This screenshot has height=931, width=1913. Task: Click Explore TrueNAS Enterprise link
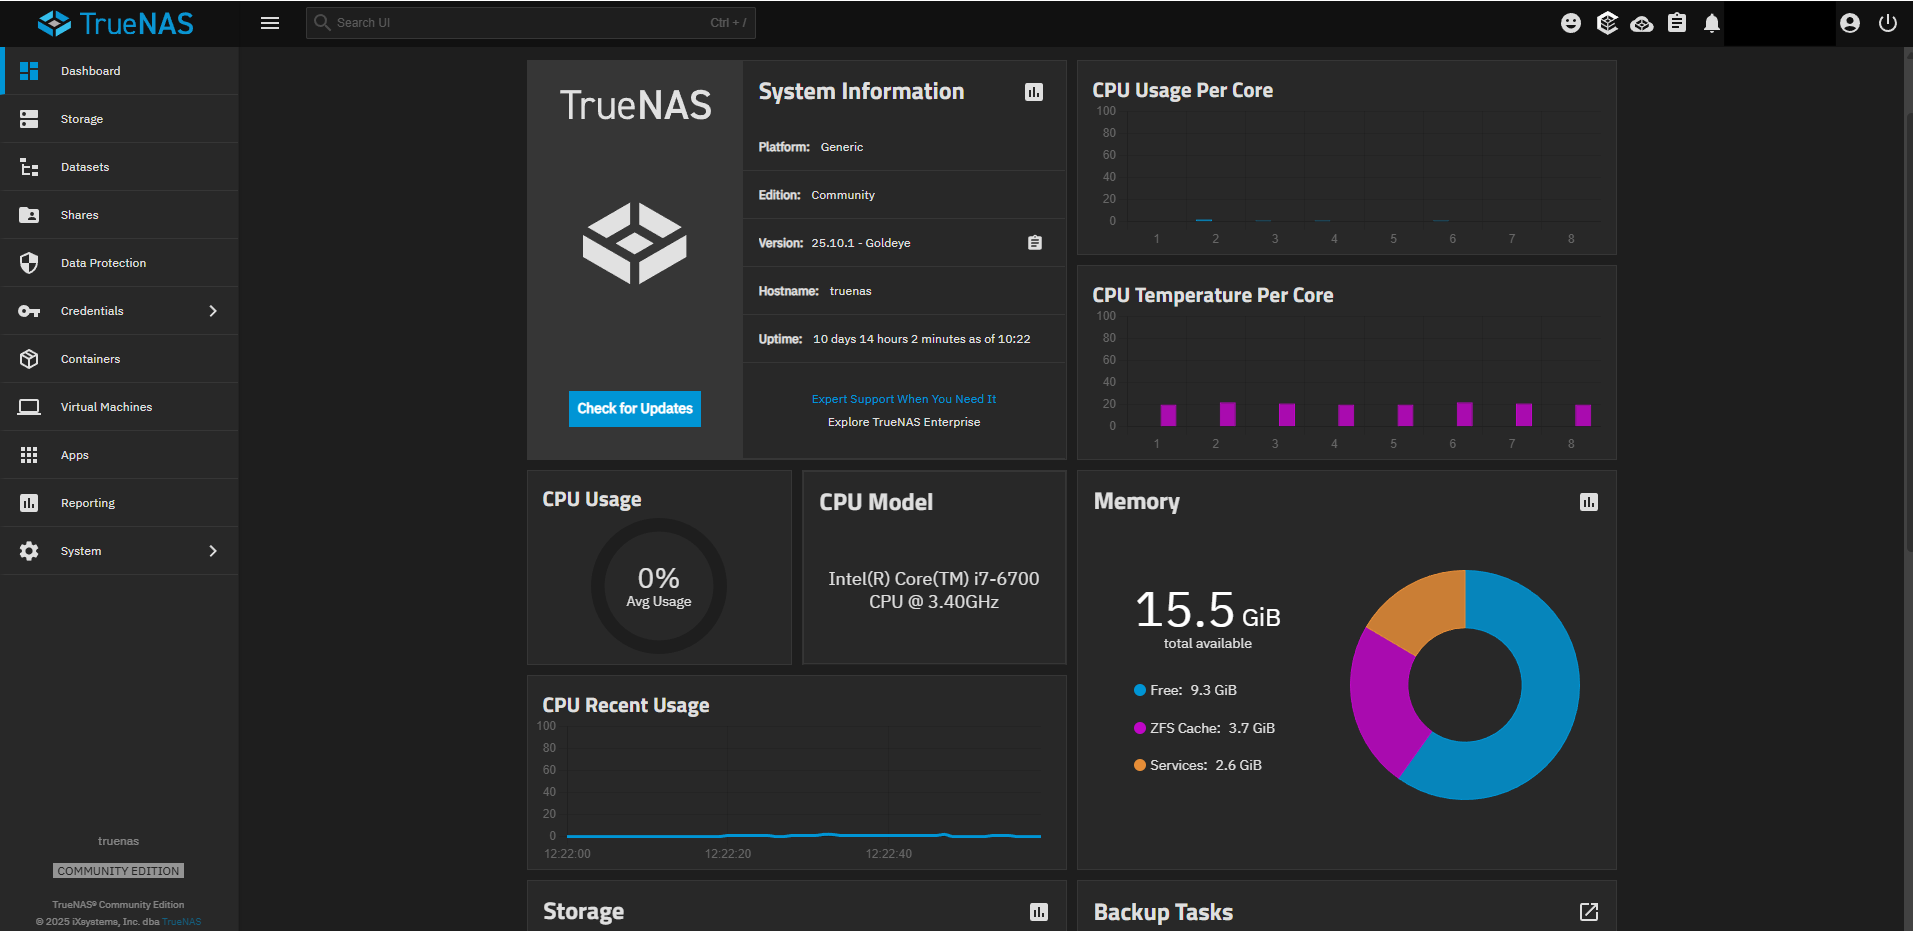904,422
